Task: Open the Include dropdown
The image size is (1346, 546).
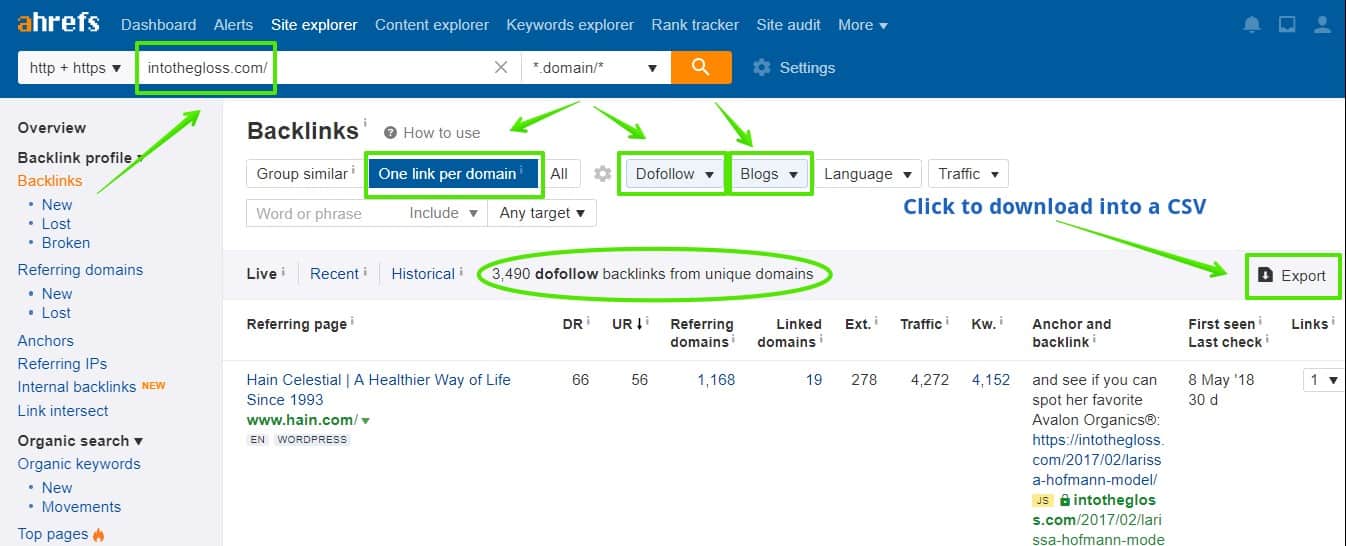Action: click(x=443, y=213)
